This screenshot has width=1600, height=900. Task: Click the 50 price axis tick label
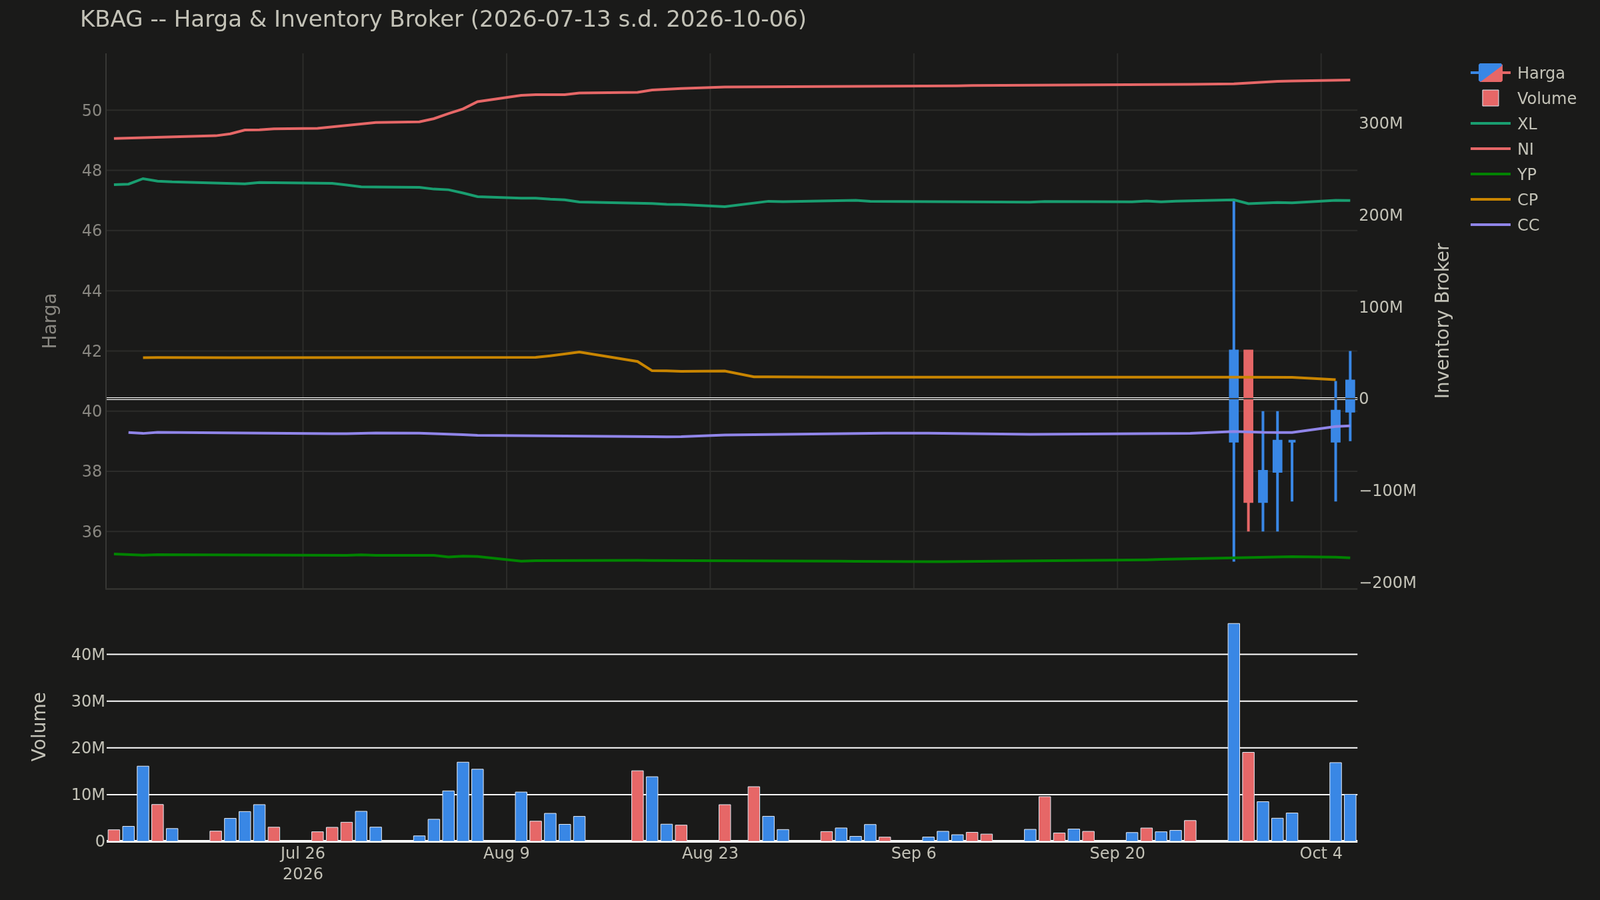[x=92, y=110]
